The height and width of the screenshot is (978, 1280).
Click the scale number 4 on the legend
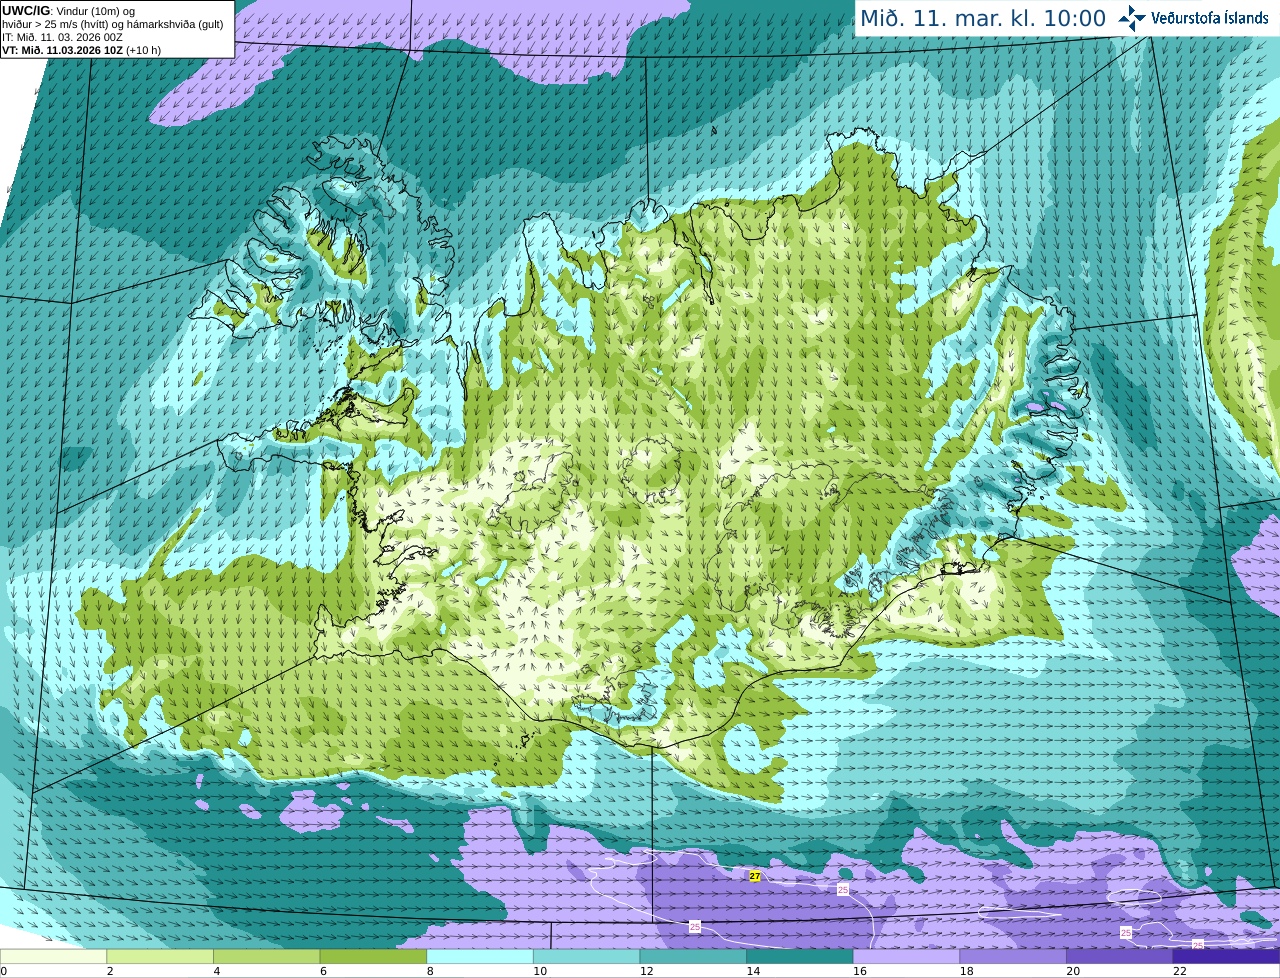click(217, 971)
